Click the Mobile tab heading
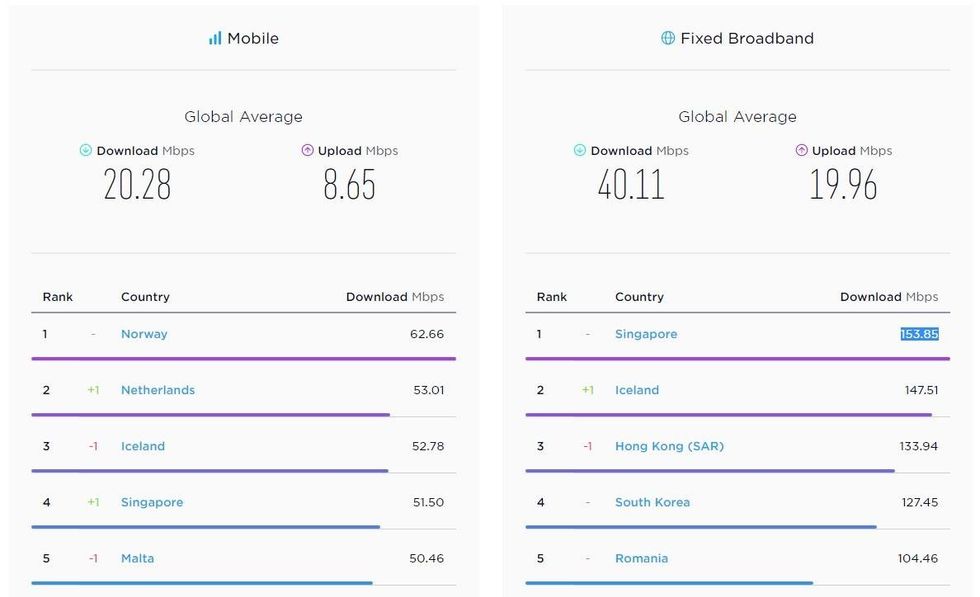Image resolution: width=980 pixels, height=597 pixels. click(253, 39)
